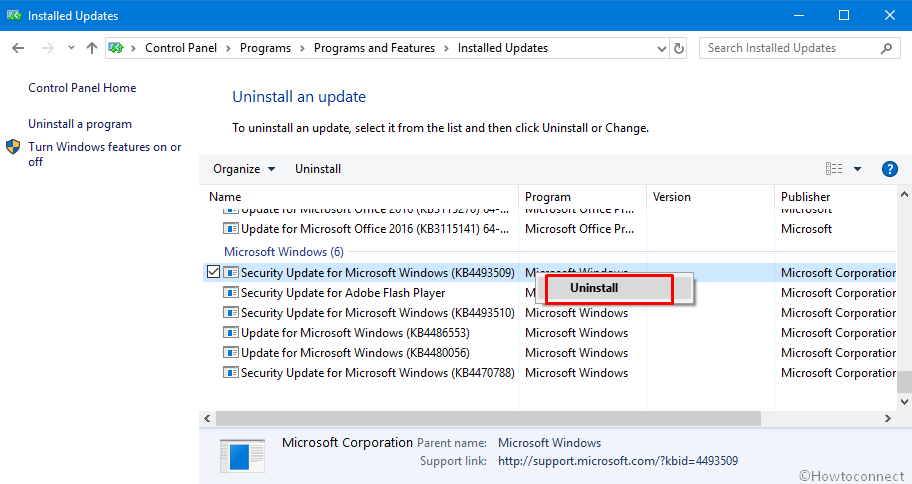The image size is (912, 484).
Task: Click the change view icon
Action: [834, 169]
